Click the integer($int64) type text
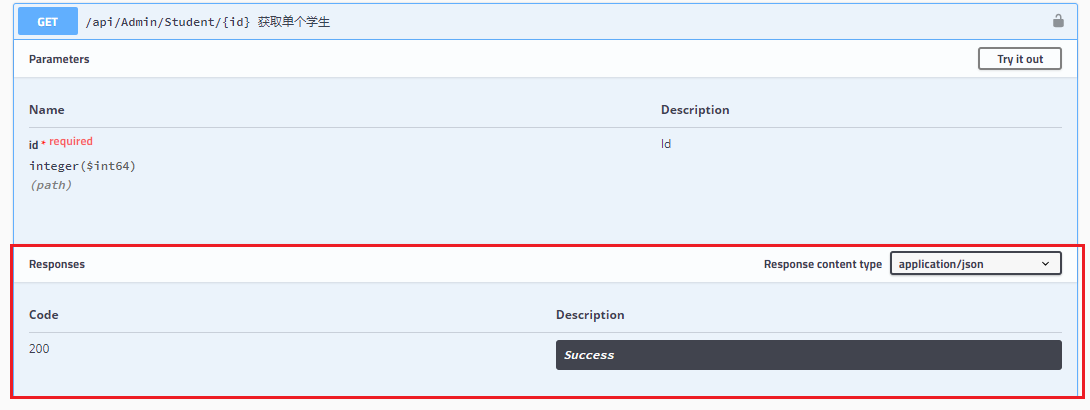Viewport: 1090px width, 410px height. [82, 166]
